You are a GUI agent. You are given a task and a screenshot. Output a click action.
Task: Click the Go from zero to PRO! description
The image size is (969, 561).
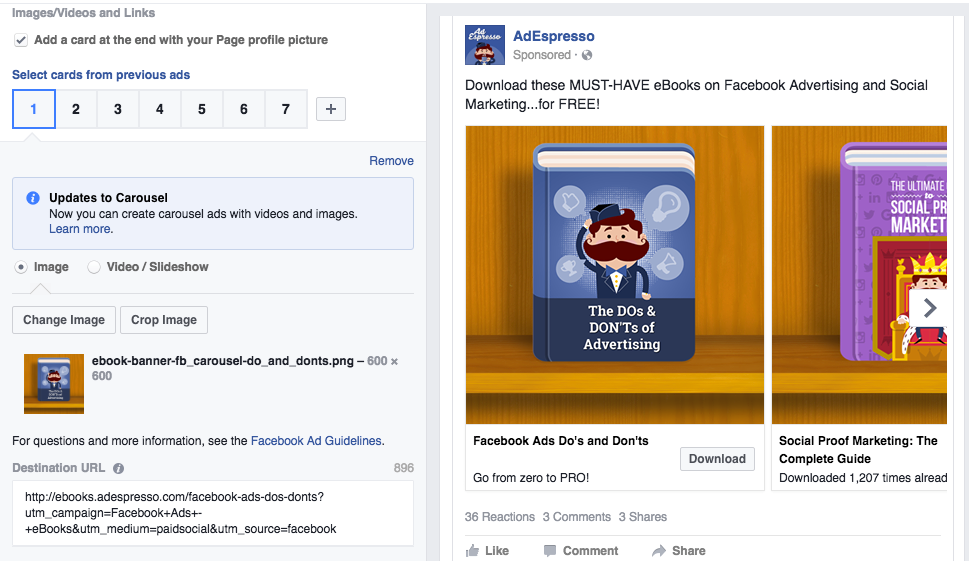[531, 478]
